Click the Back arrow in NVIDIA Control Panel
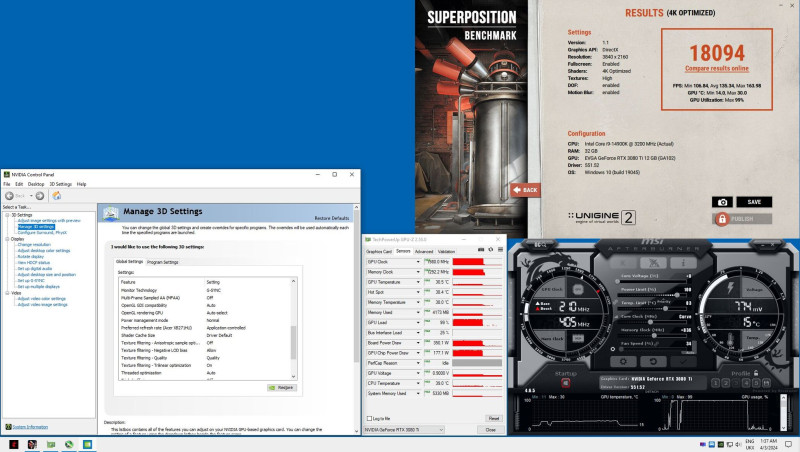Viewport: 800px width, 452px height. [9, 196]
